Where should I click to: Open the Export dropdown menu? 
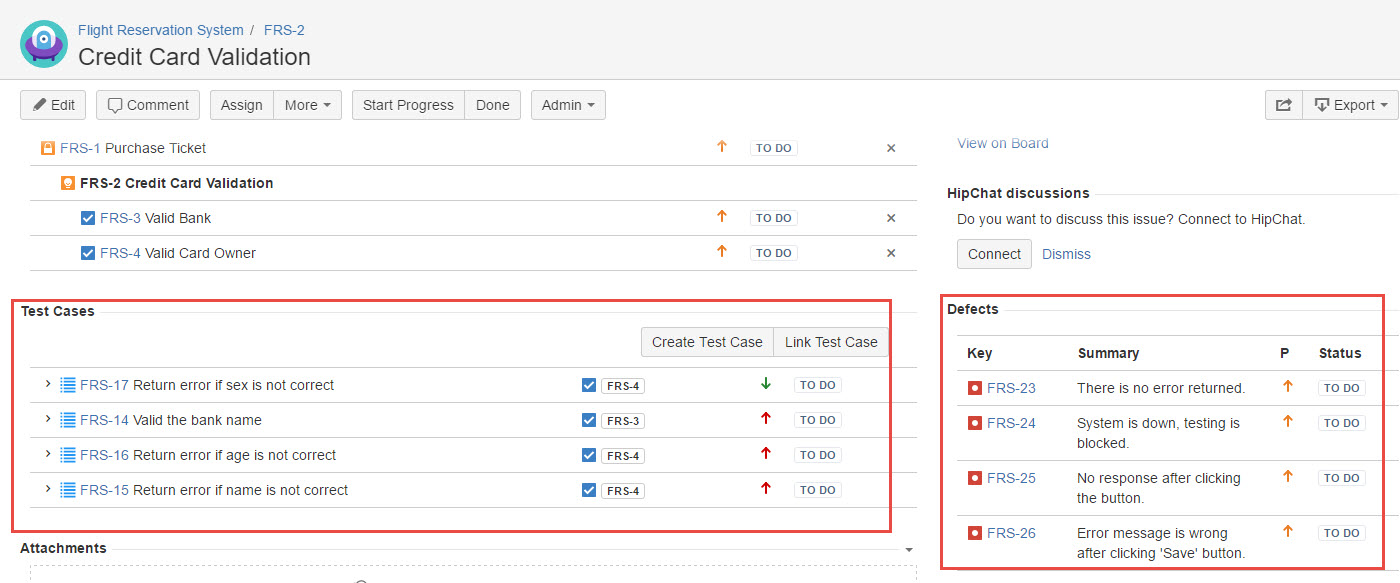(1350, 105)
